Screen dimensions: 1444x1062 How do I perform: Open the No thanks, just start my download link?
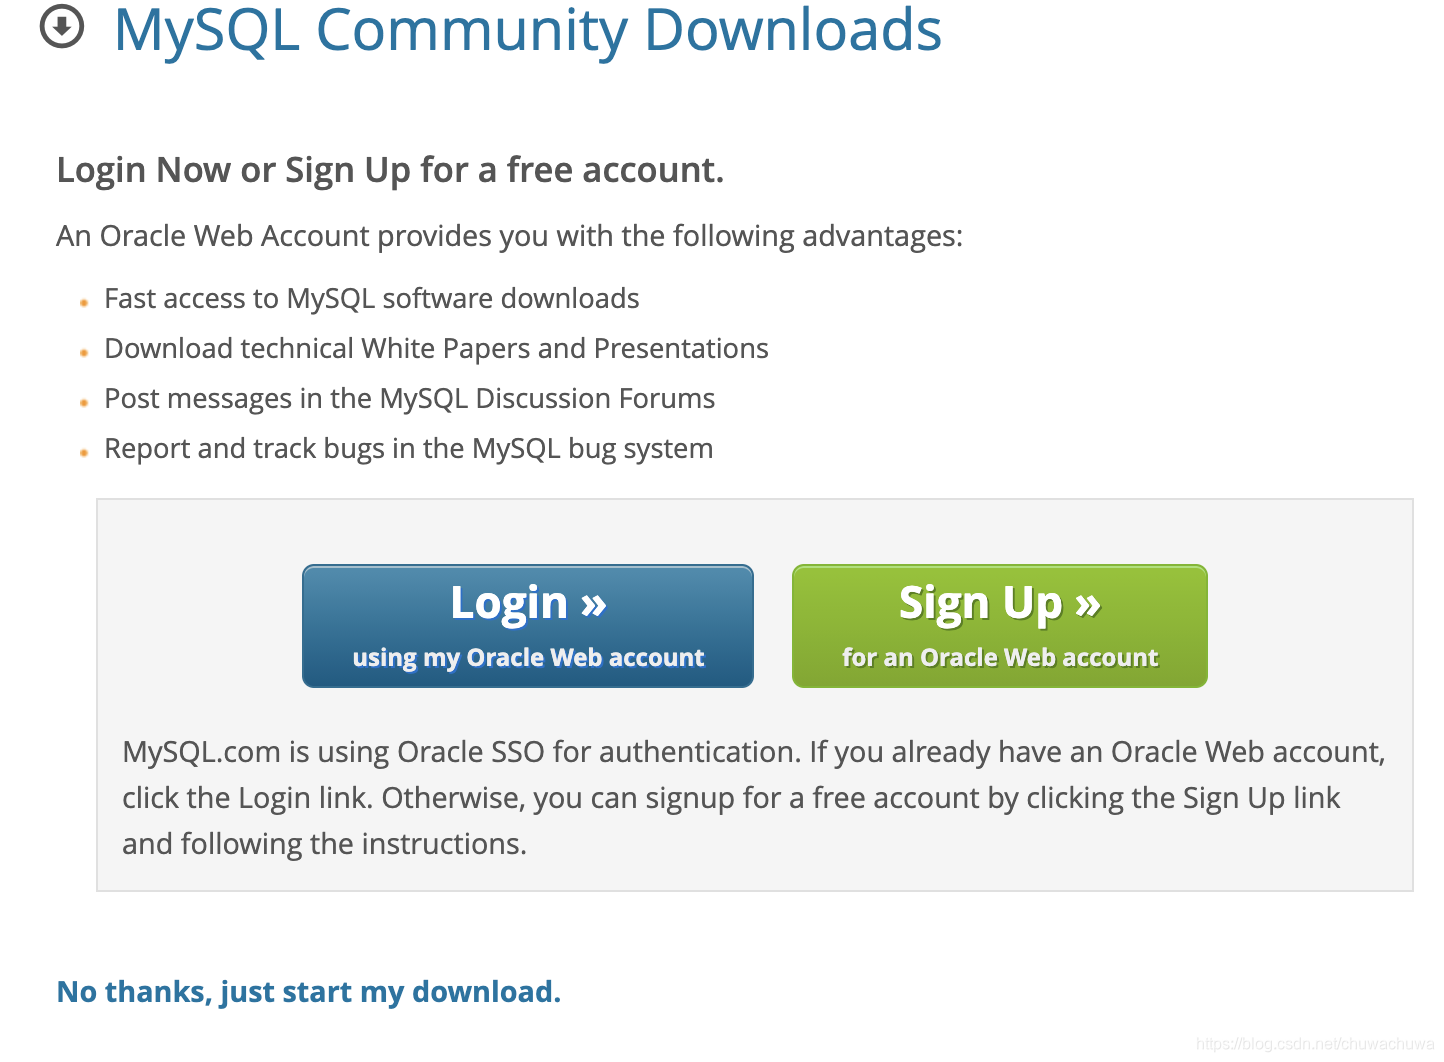click(x=308, y=991)
